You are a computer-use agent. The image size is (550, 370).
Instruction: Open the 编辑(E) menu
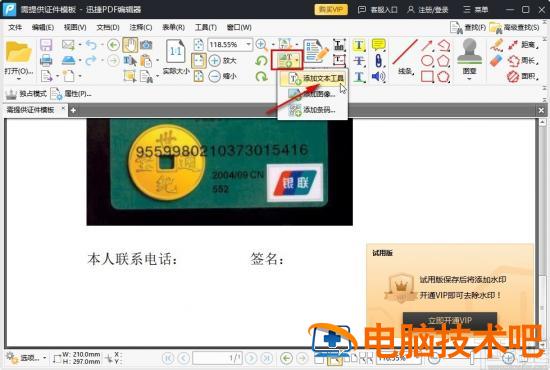click(x=42, y=27)
